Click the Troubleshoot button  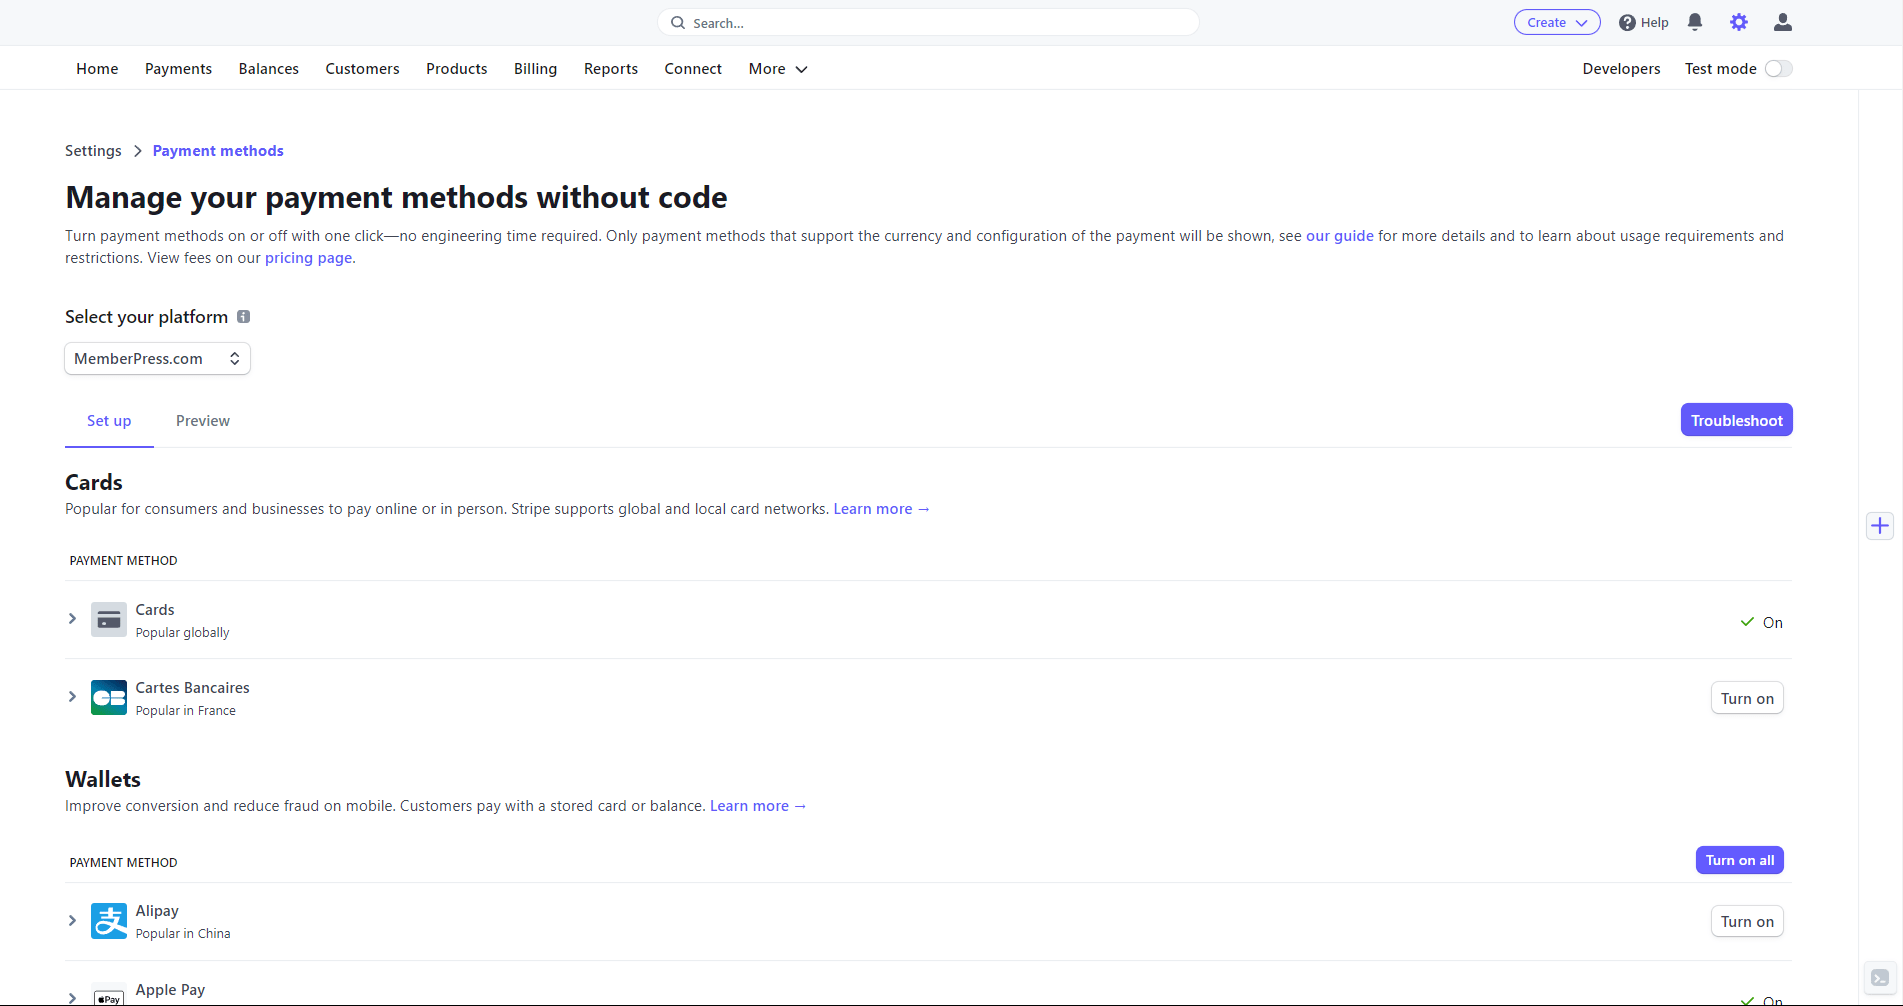pyautogui.click(x=1736, y=419)
